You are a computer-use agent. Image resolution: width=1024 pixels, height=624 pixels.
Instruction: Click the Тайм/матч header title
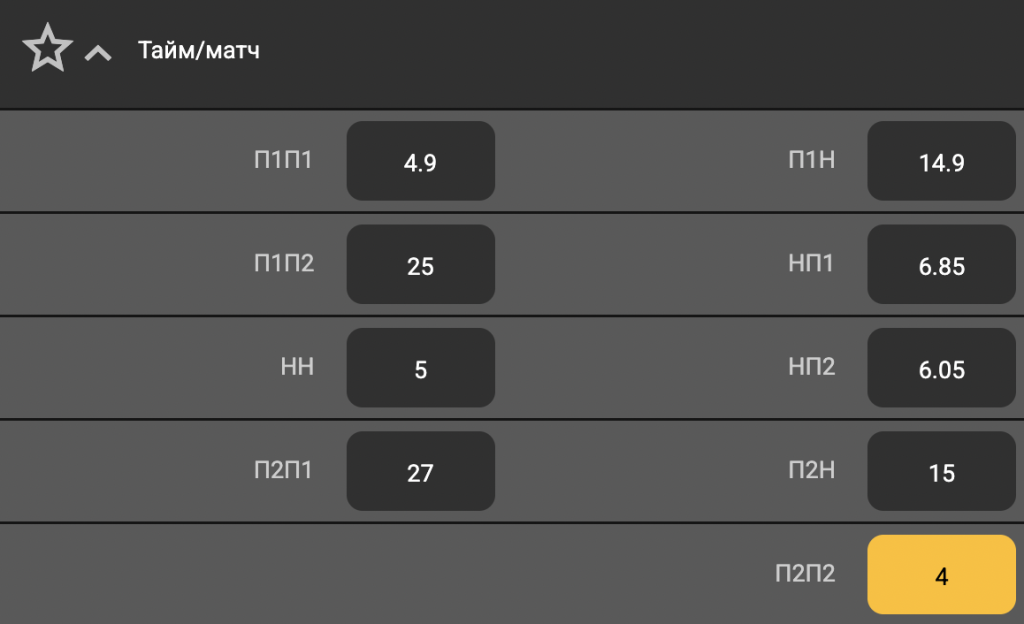(197, 50)
